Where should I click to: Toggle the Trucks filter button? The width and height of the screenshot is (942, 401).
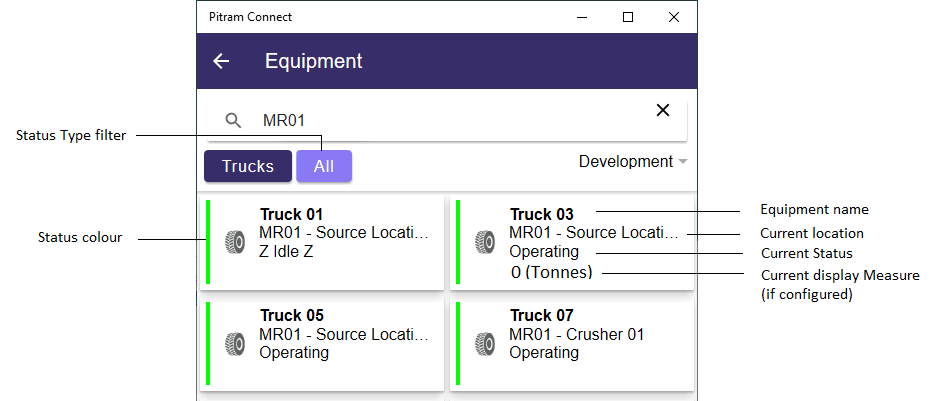pyautogui.click(x=248, y=166)
